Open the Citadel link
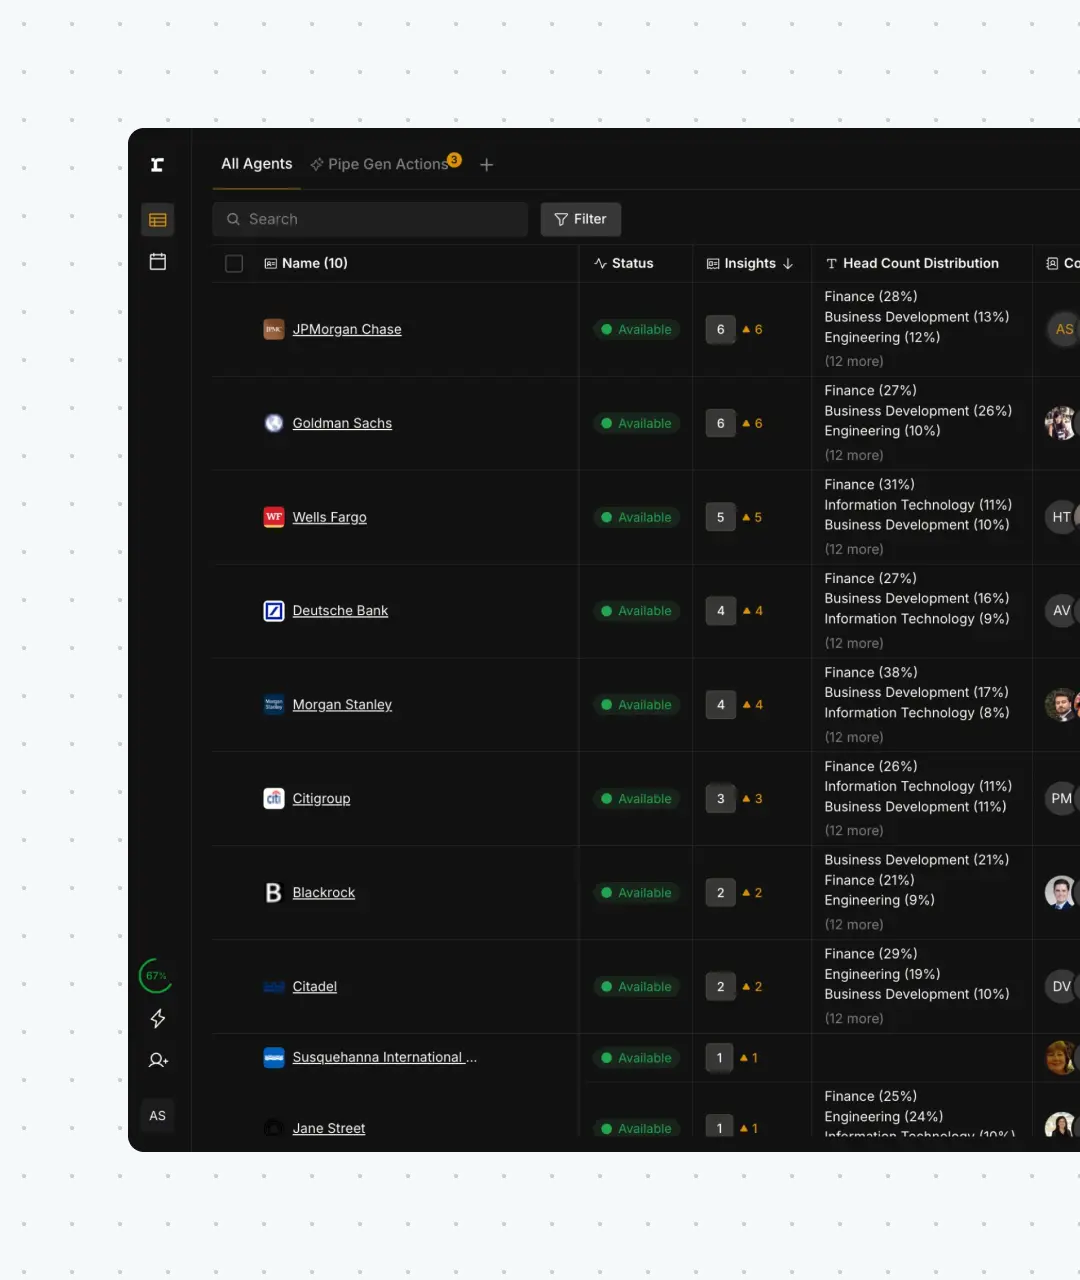 pos(314,987)
